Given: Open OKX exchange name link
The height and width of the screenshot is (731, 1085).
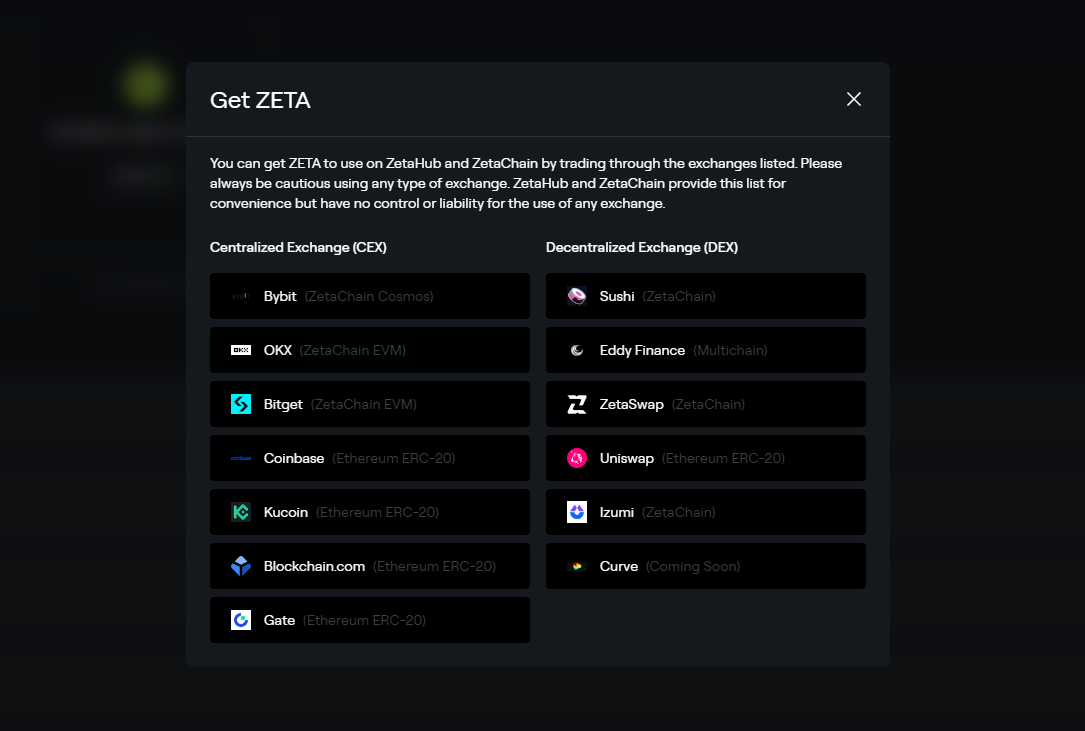Looking at the screenshot, I should tap(277, 350).
